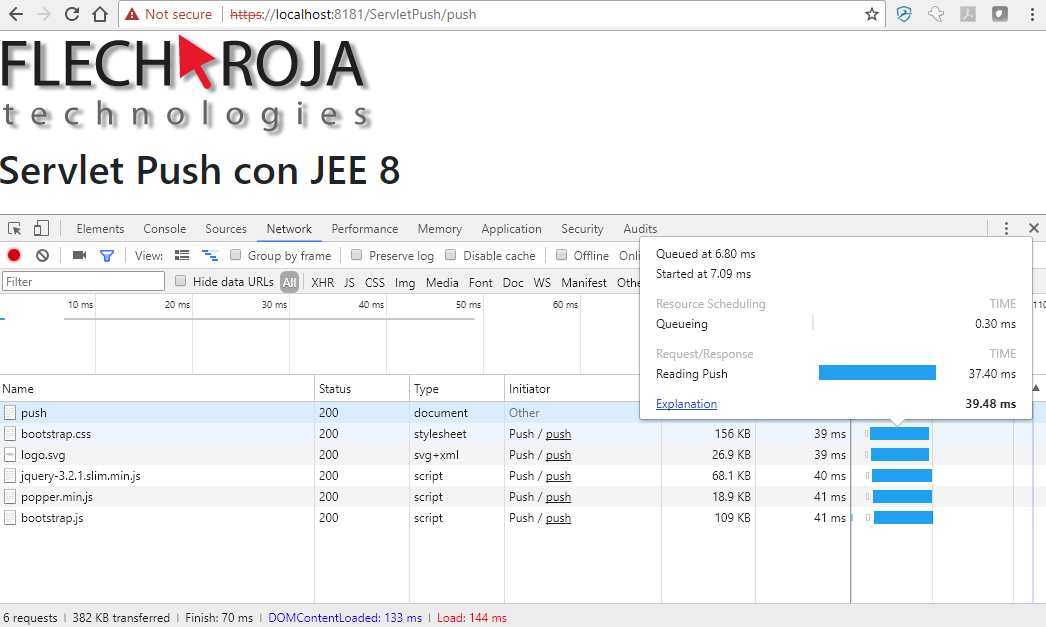Toggle the network filter funnel icon
The height and width of the screenshot is (627, 1046).
tap(107, 256)
